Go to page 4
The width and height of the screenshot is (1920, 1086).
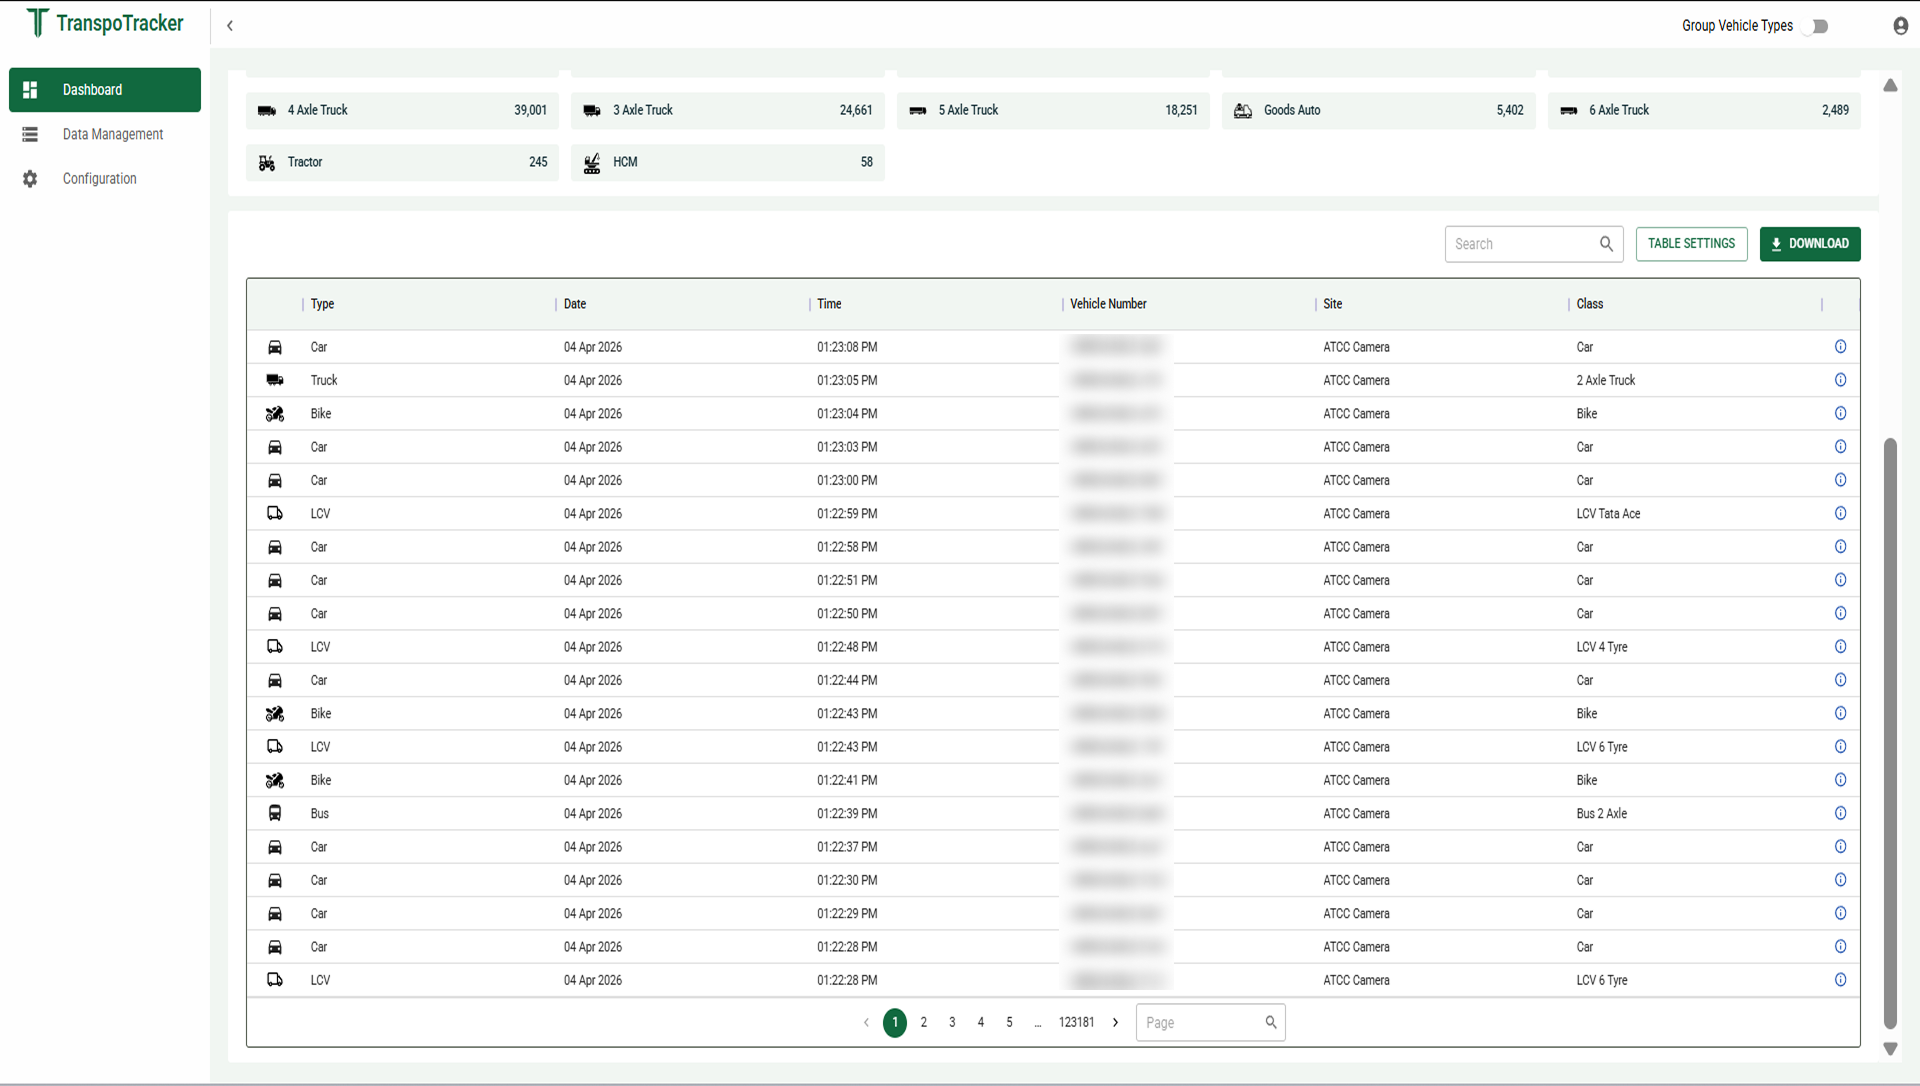tap(981, 1022)
